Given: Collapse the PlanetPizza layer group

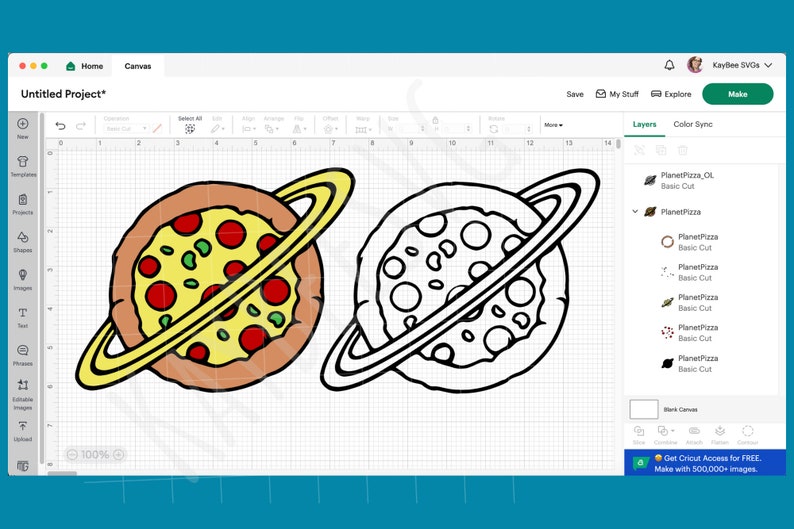Looking at the screenshot, I should 635,211.
